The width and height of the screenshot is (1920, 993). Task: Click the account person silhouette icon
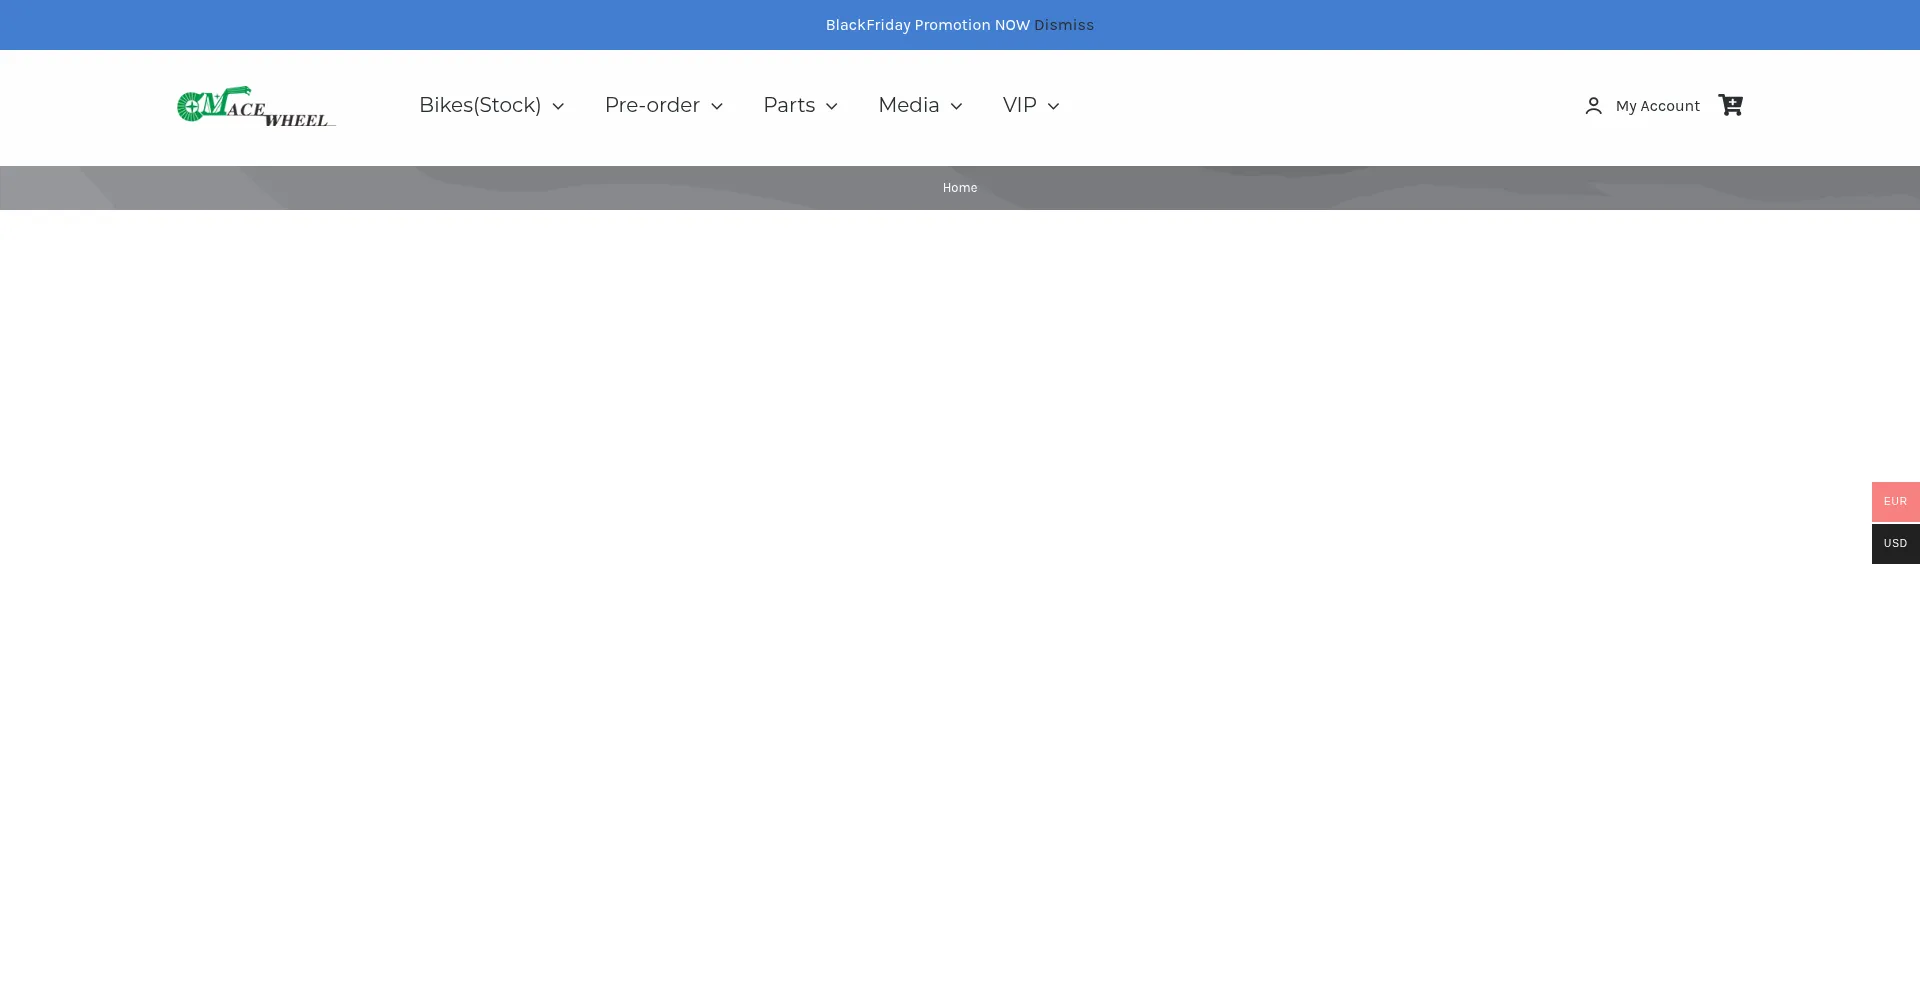pyautogui.click(x=1593, y=105)
